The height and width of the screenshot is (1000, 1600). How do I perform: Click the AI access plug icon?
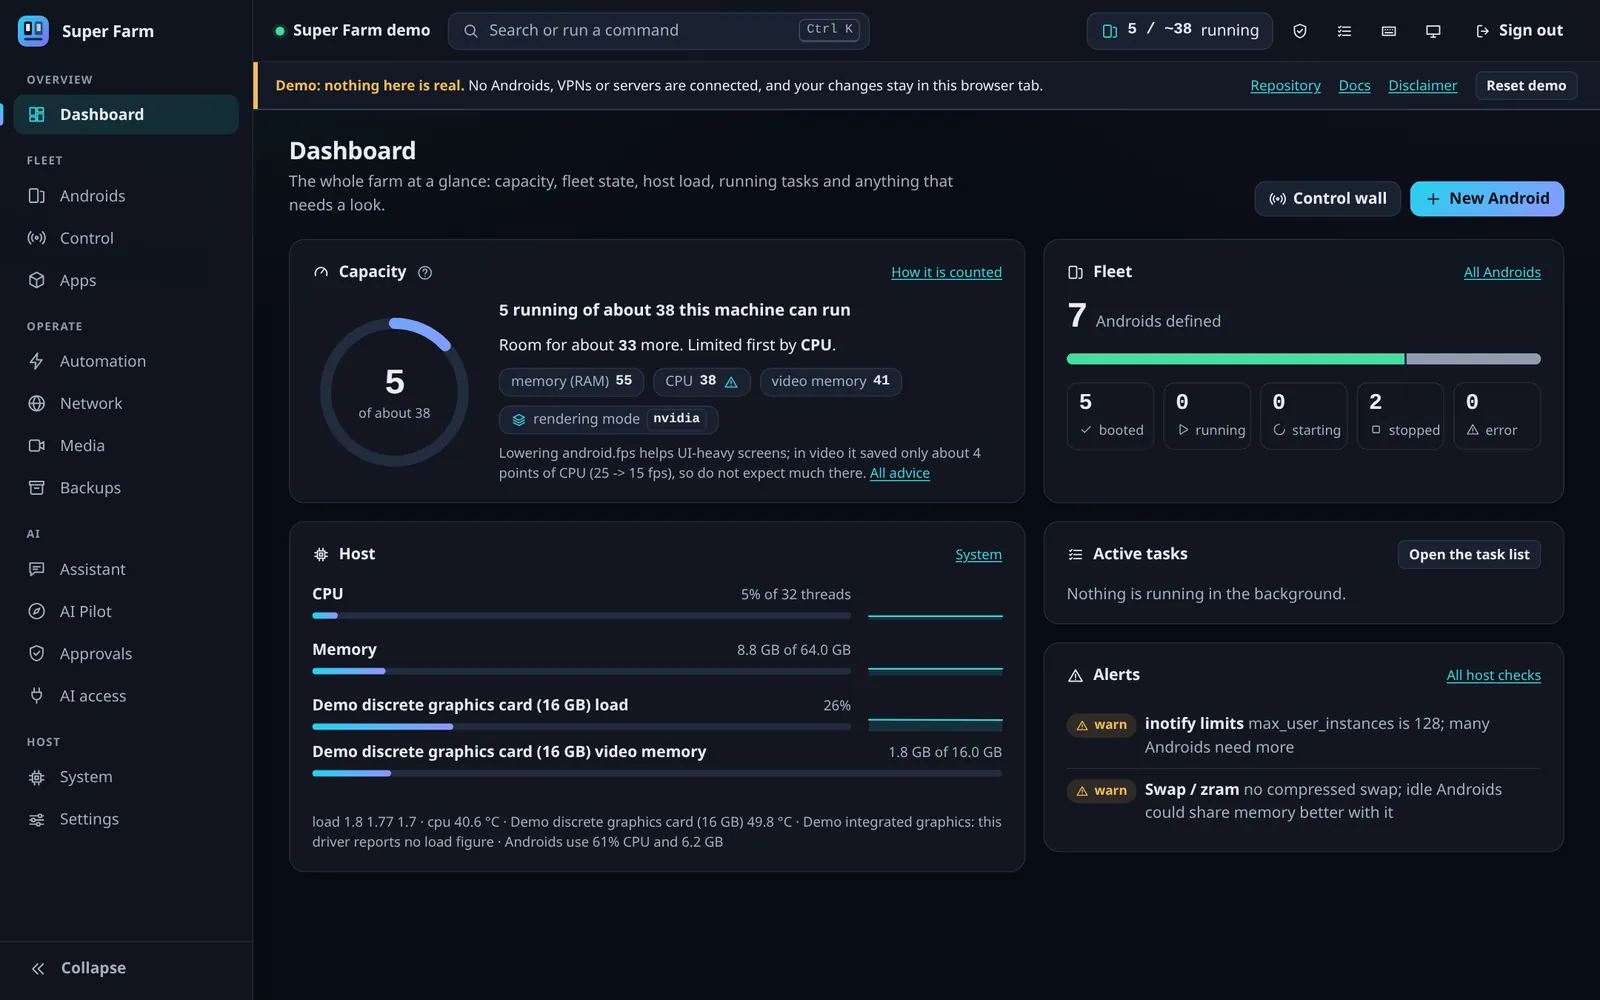click(x=37, y=695)
